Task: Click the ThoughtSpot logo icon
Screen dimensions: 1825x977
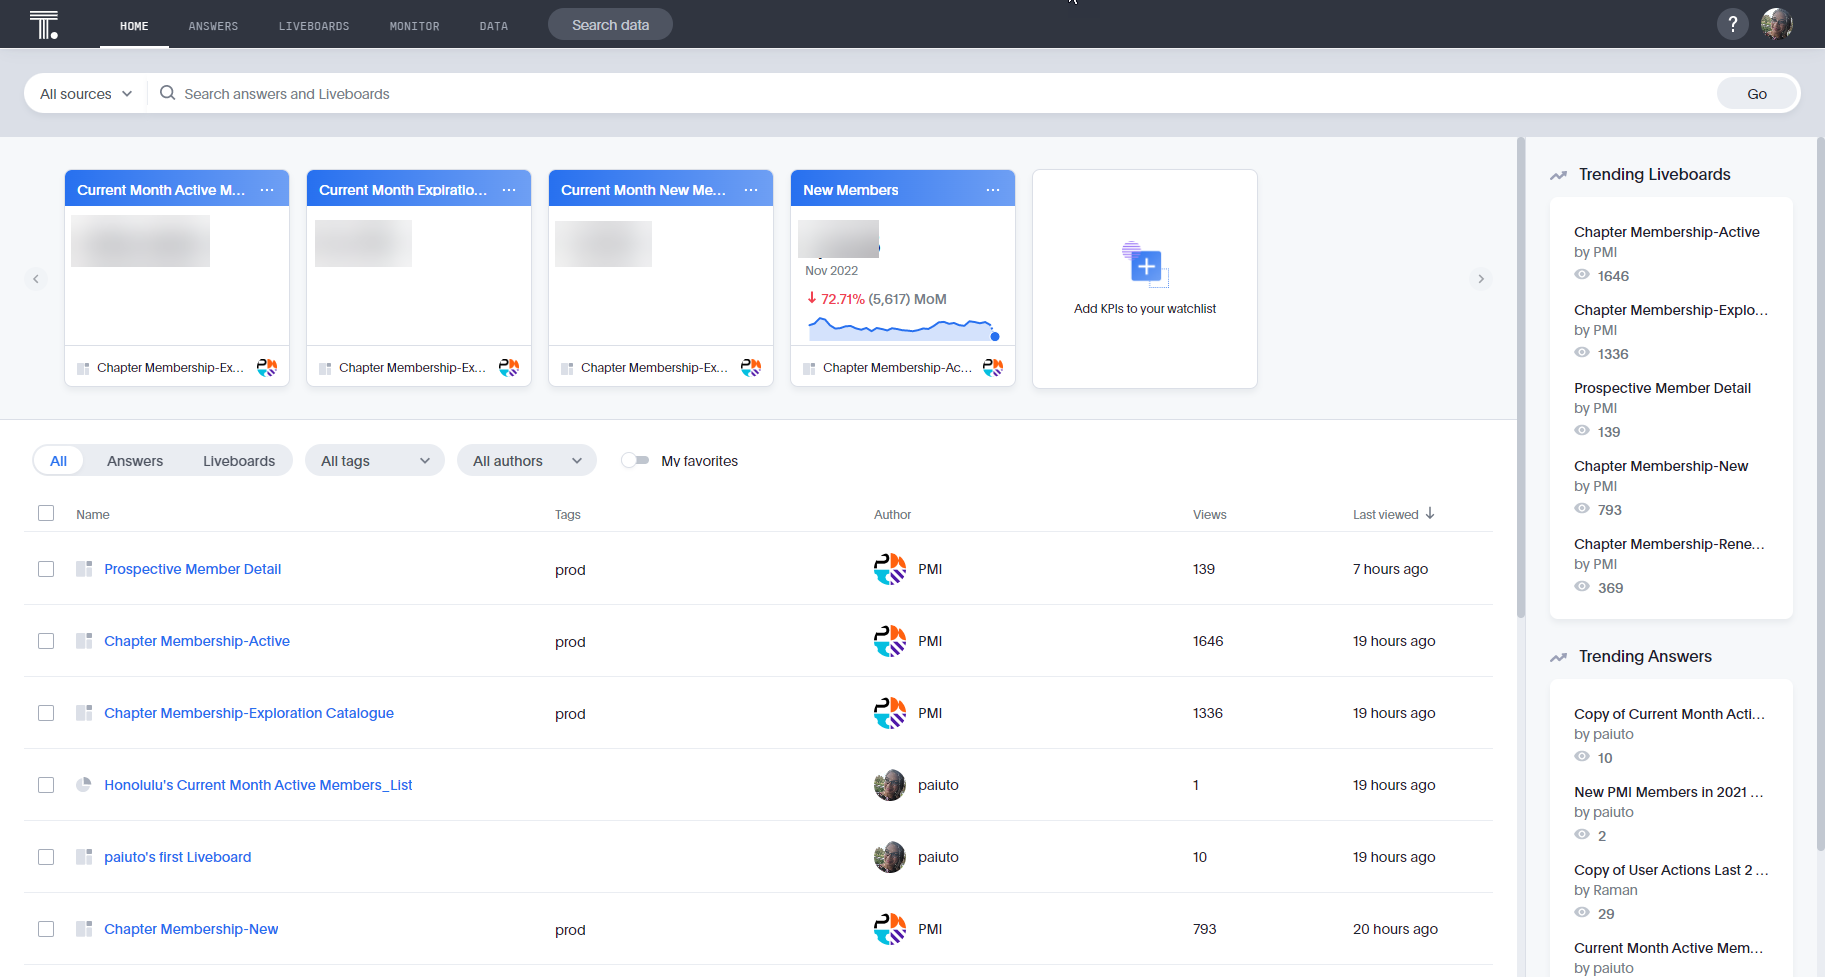Action: 44,25
